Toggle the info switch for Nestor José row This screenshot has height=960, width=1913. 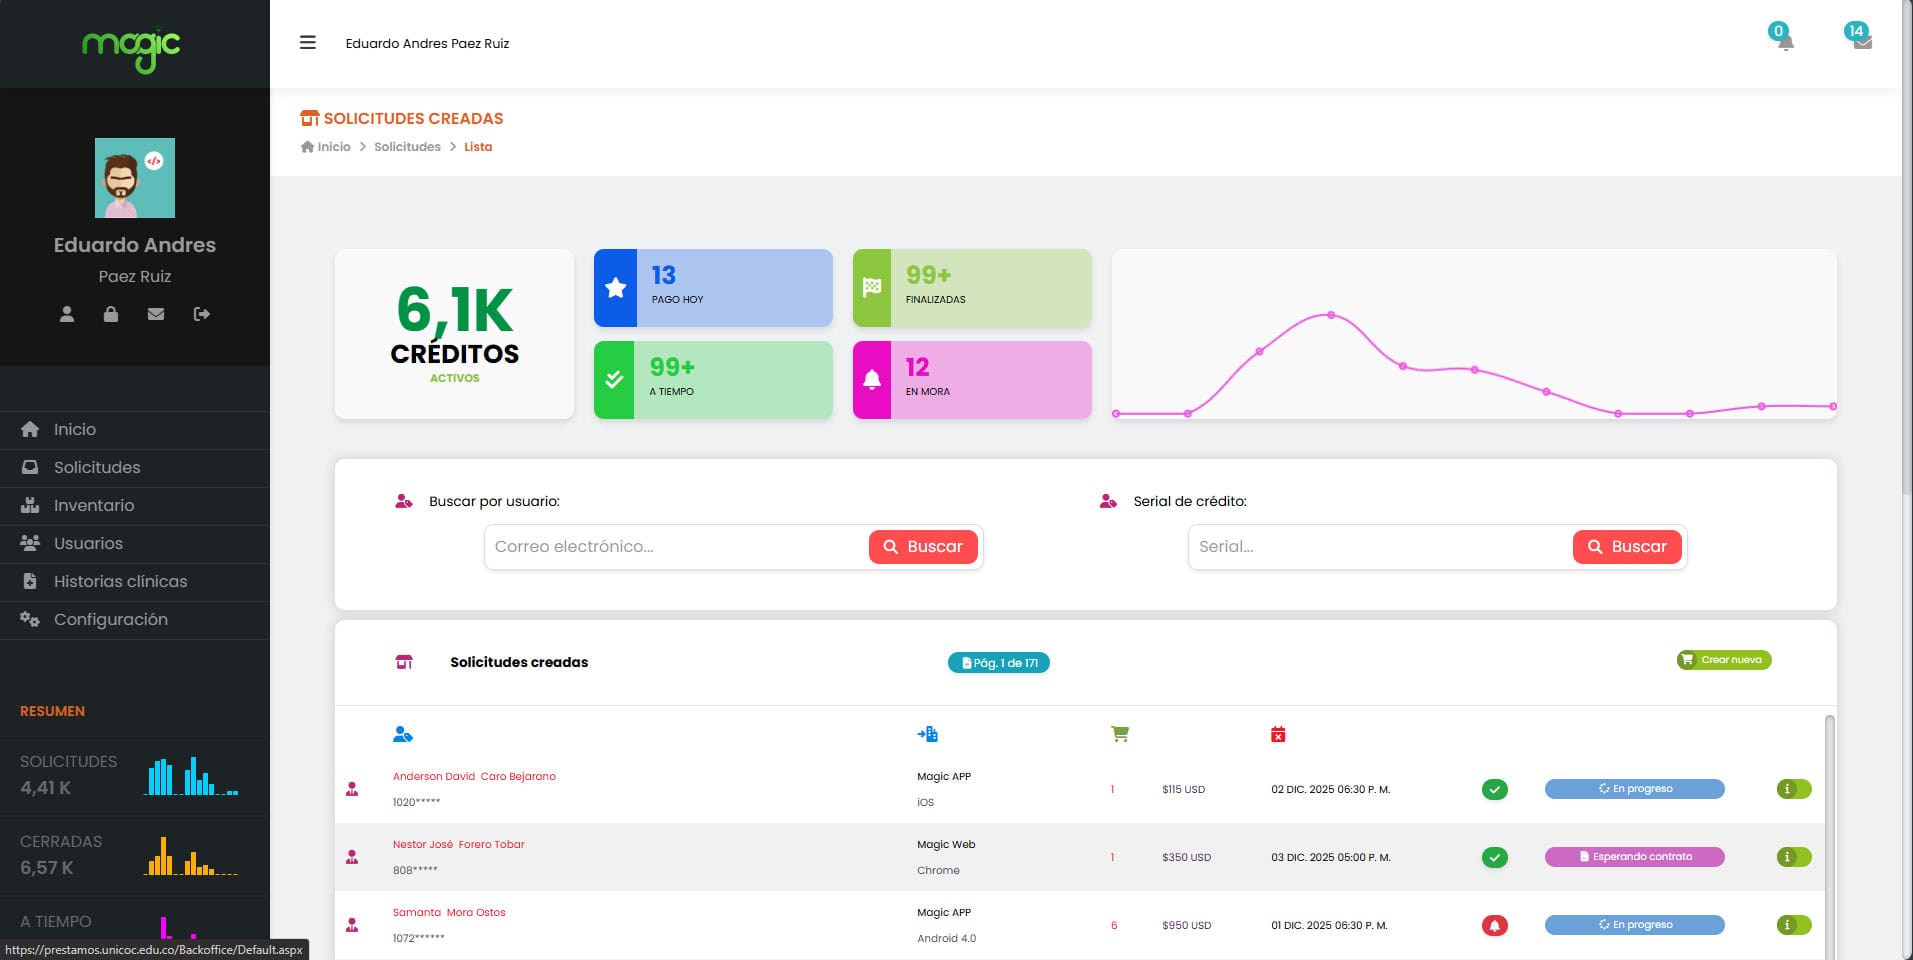tap(1794, 857)
